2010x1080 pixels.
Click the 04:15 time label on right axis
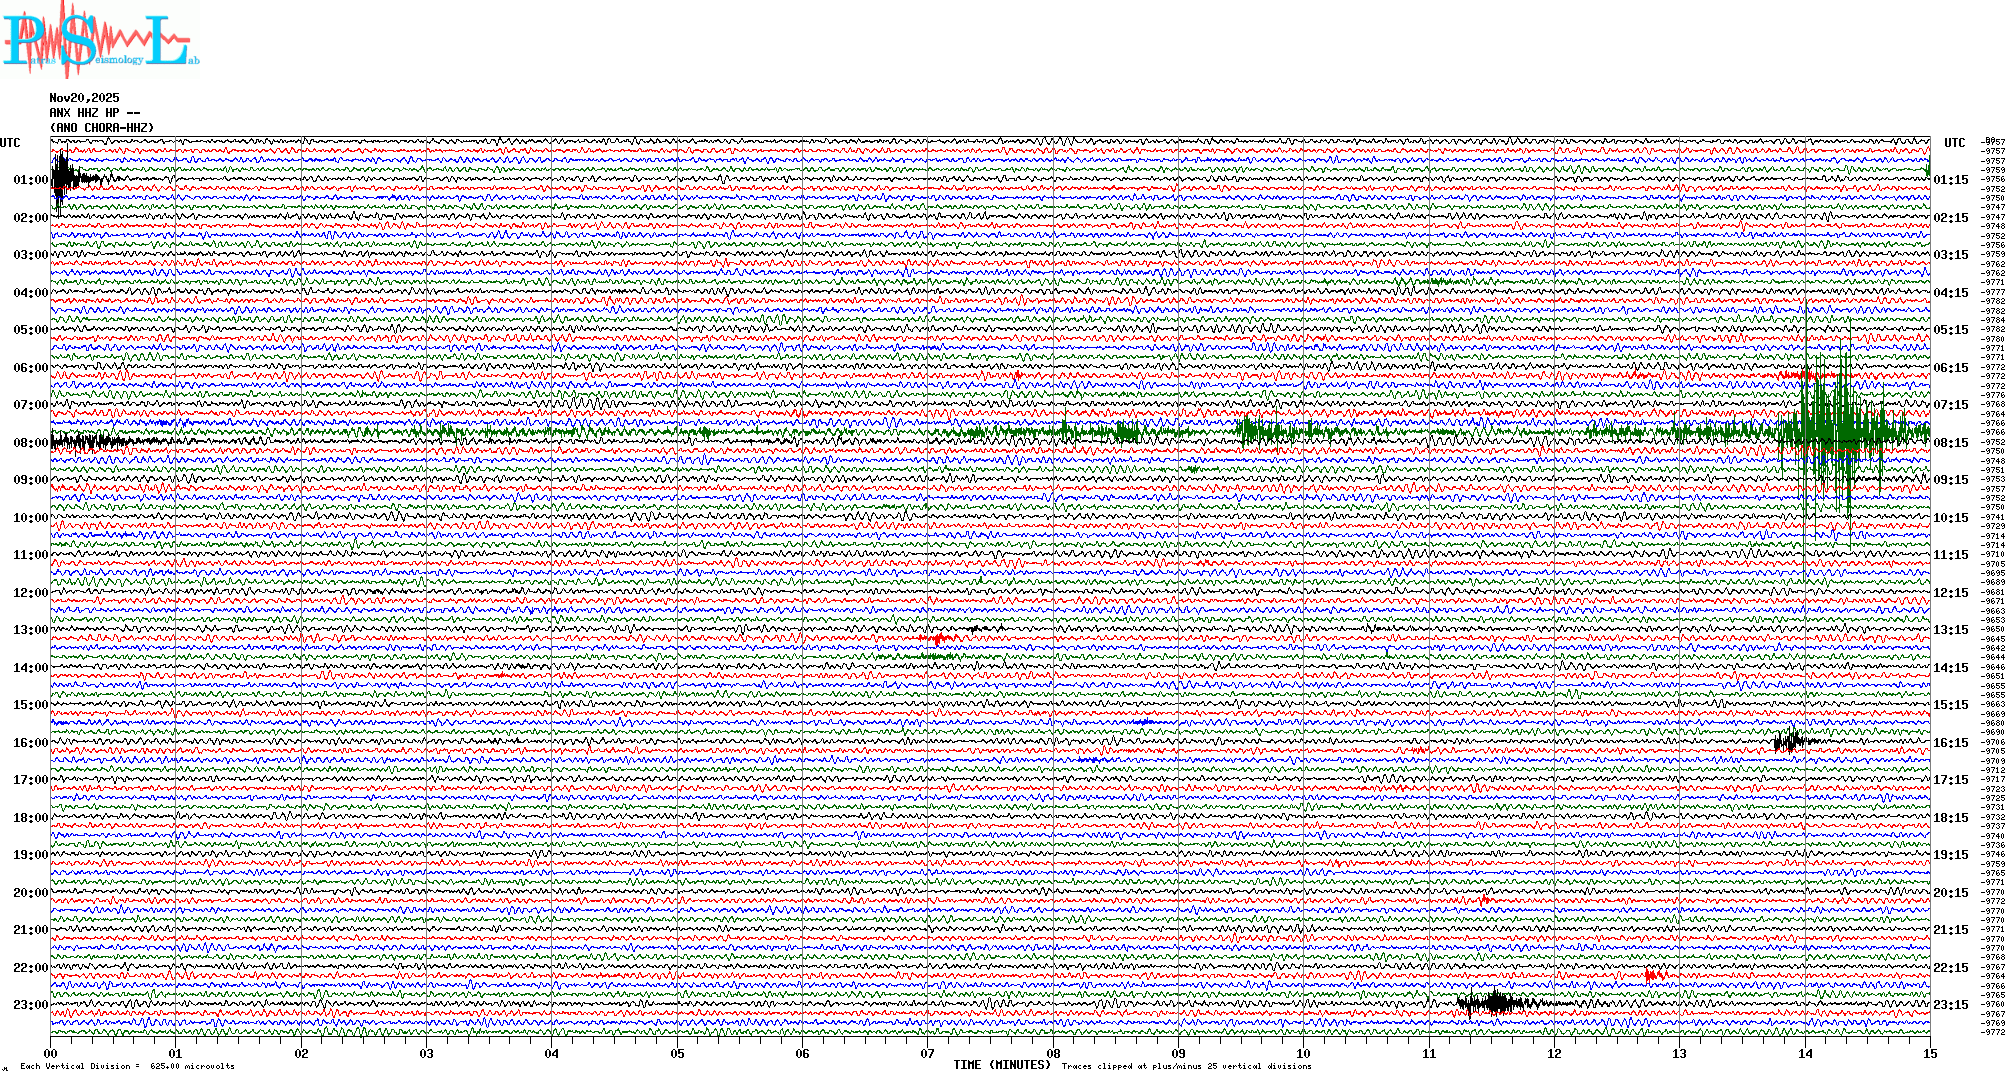coord(1950,293)
